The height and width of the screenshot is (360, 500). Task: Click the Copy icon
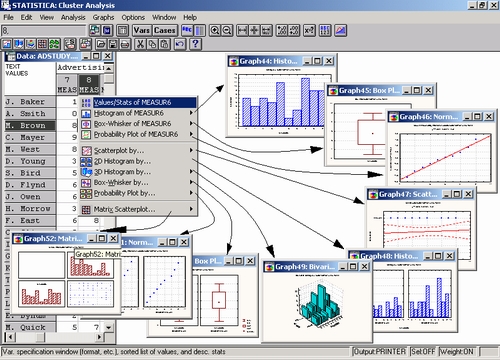click(152, 44)
